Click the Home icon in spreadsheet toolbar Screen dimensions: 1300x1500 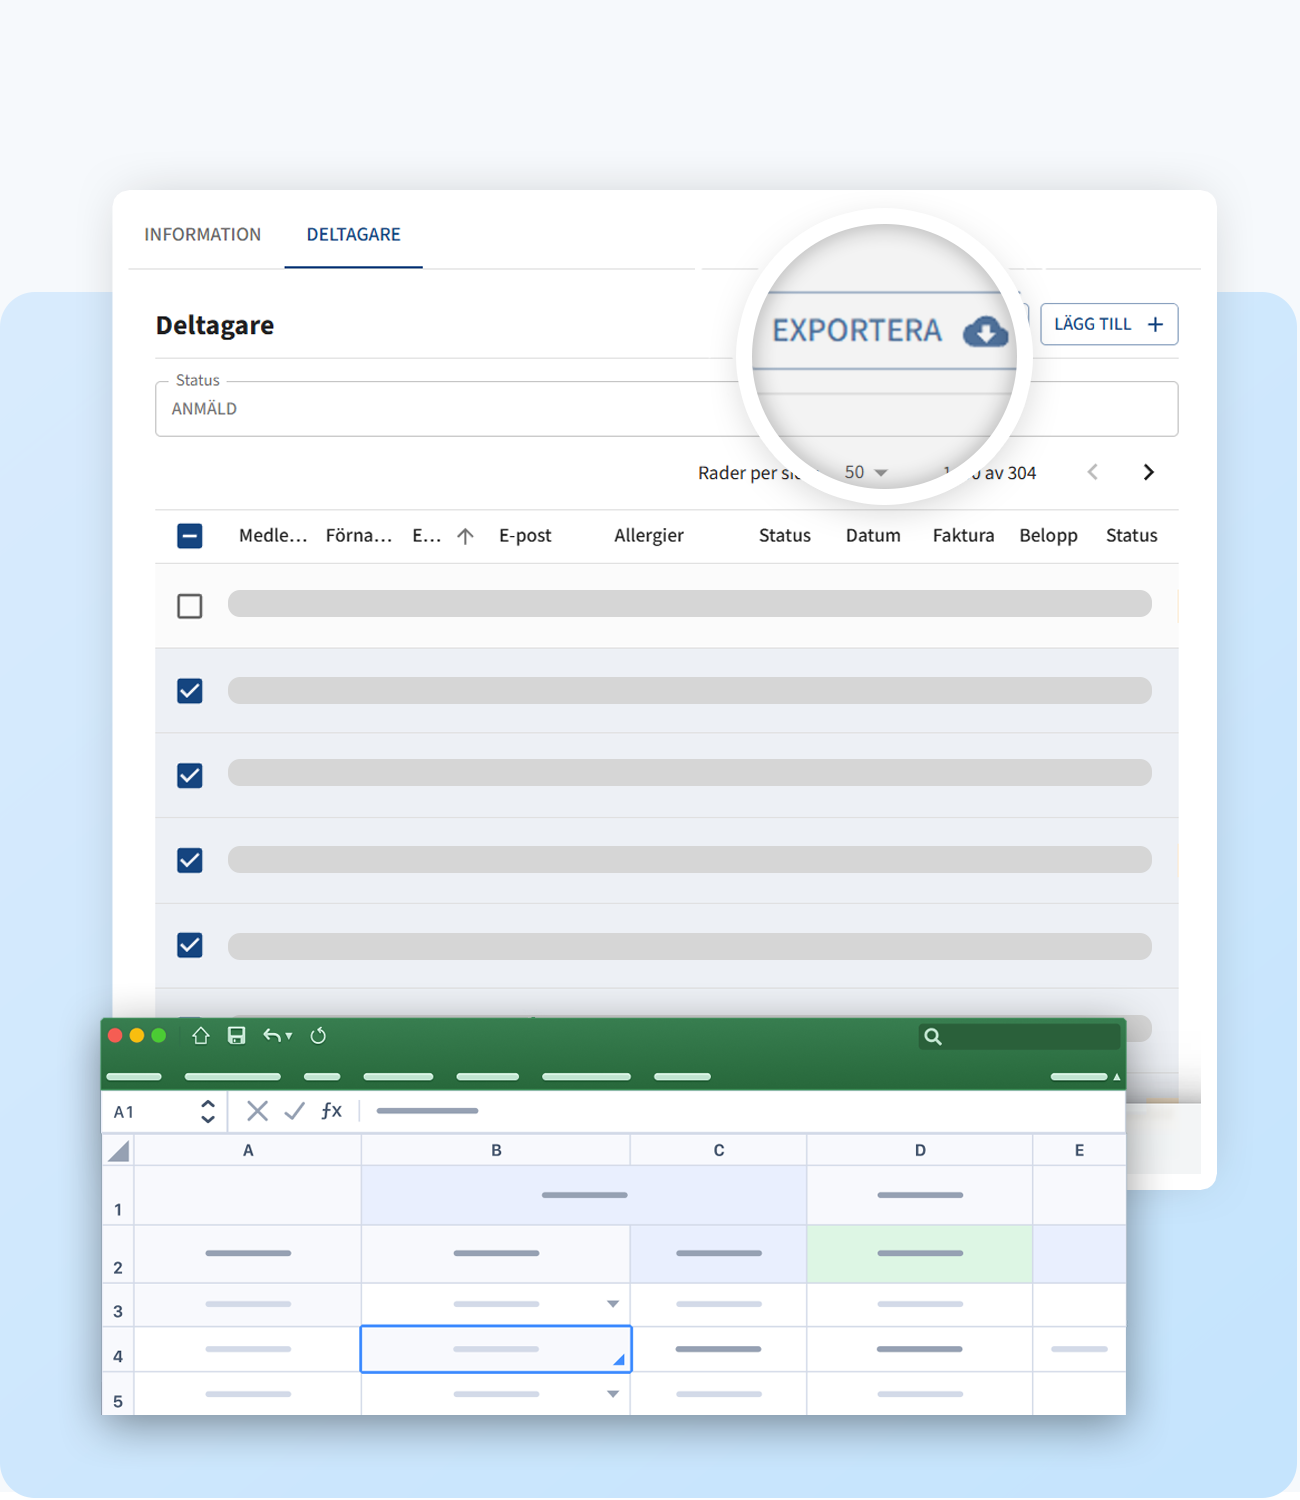(201, 1036)
